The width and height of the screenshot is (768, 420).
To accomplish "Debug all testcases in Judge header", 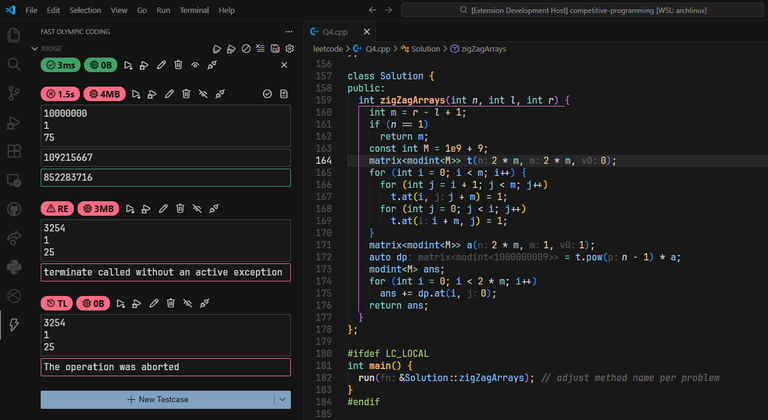I will (231, 49).
